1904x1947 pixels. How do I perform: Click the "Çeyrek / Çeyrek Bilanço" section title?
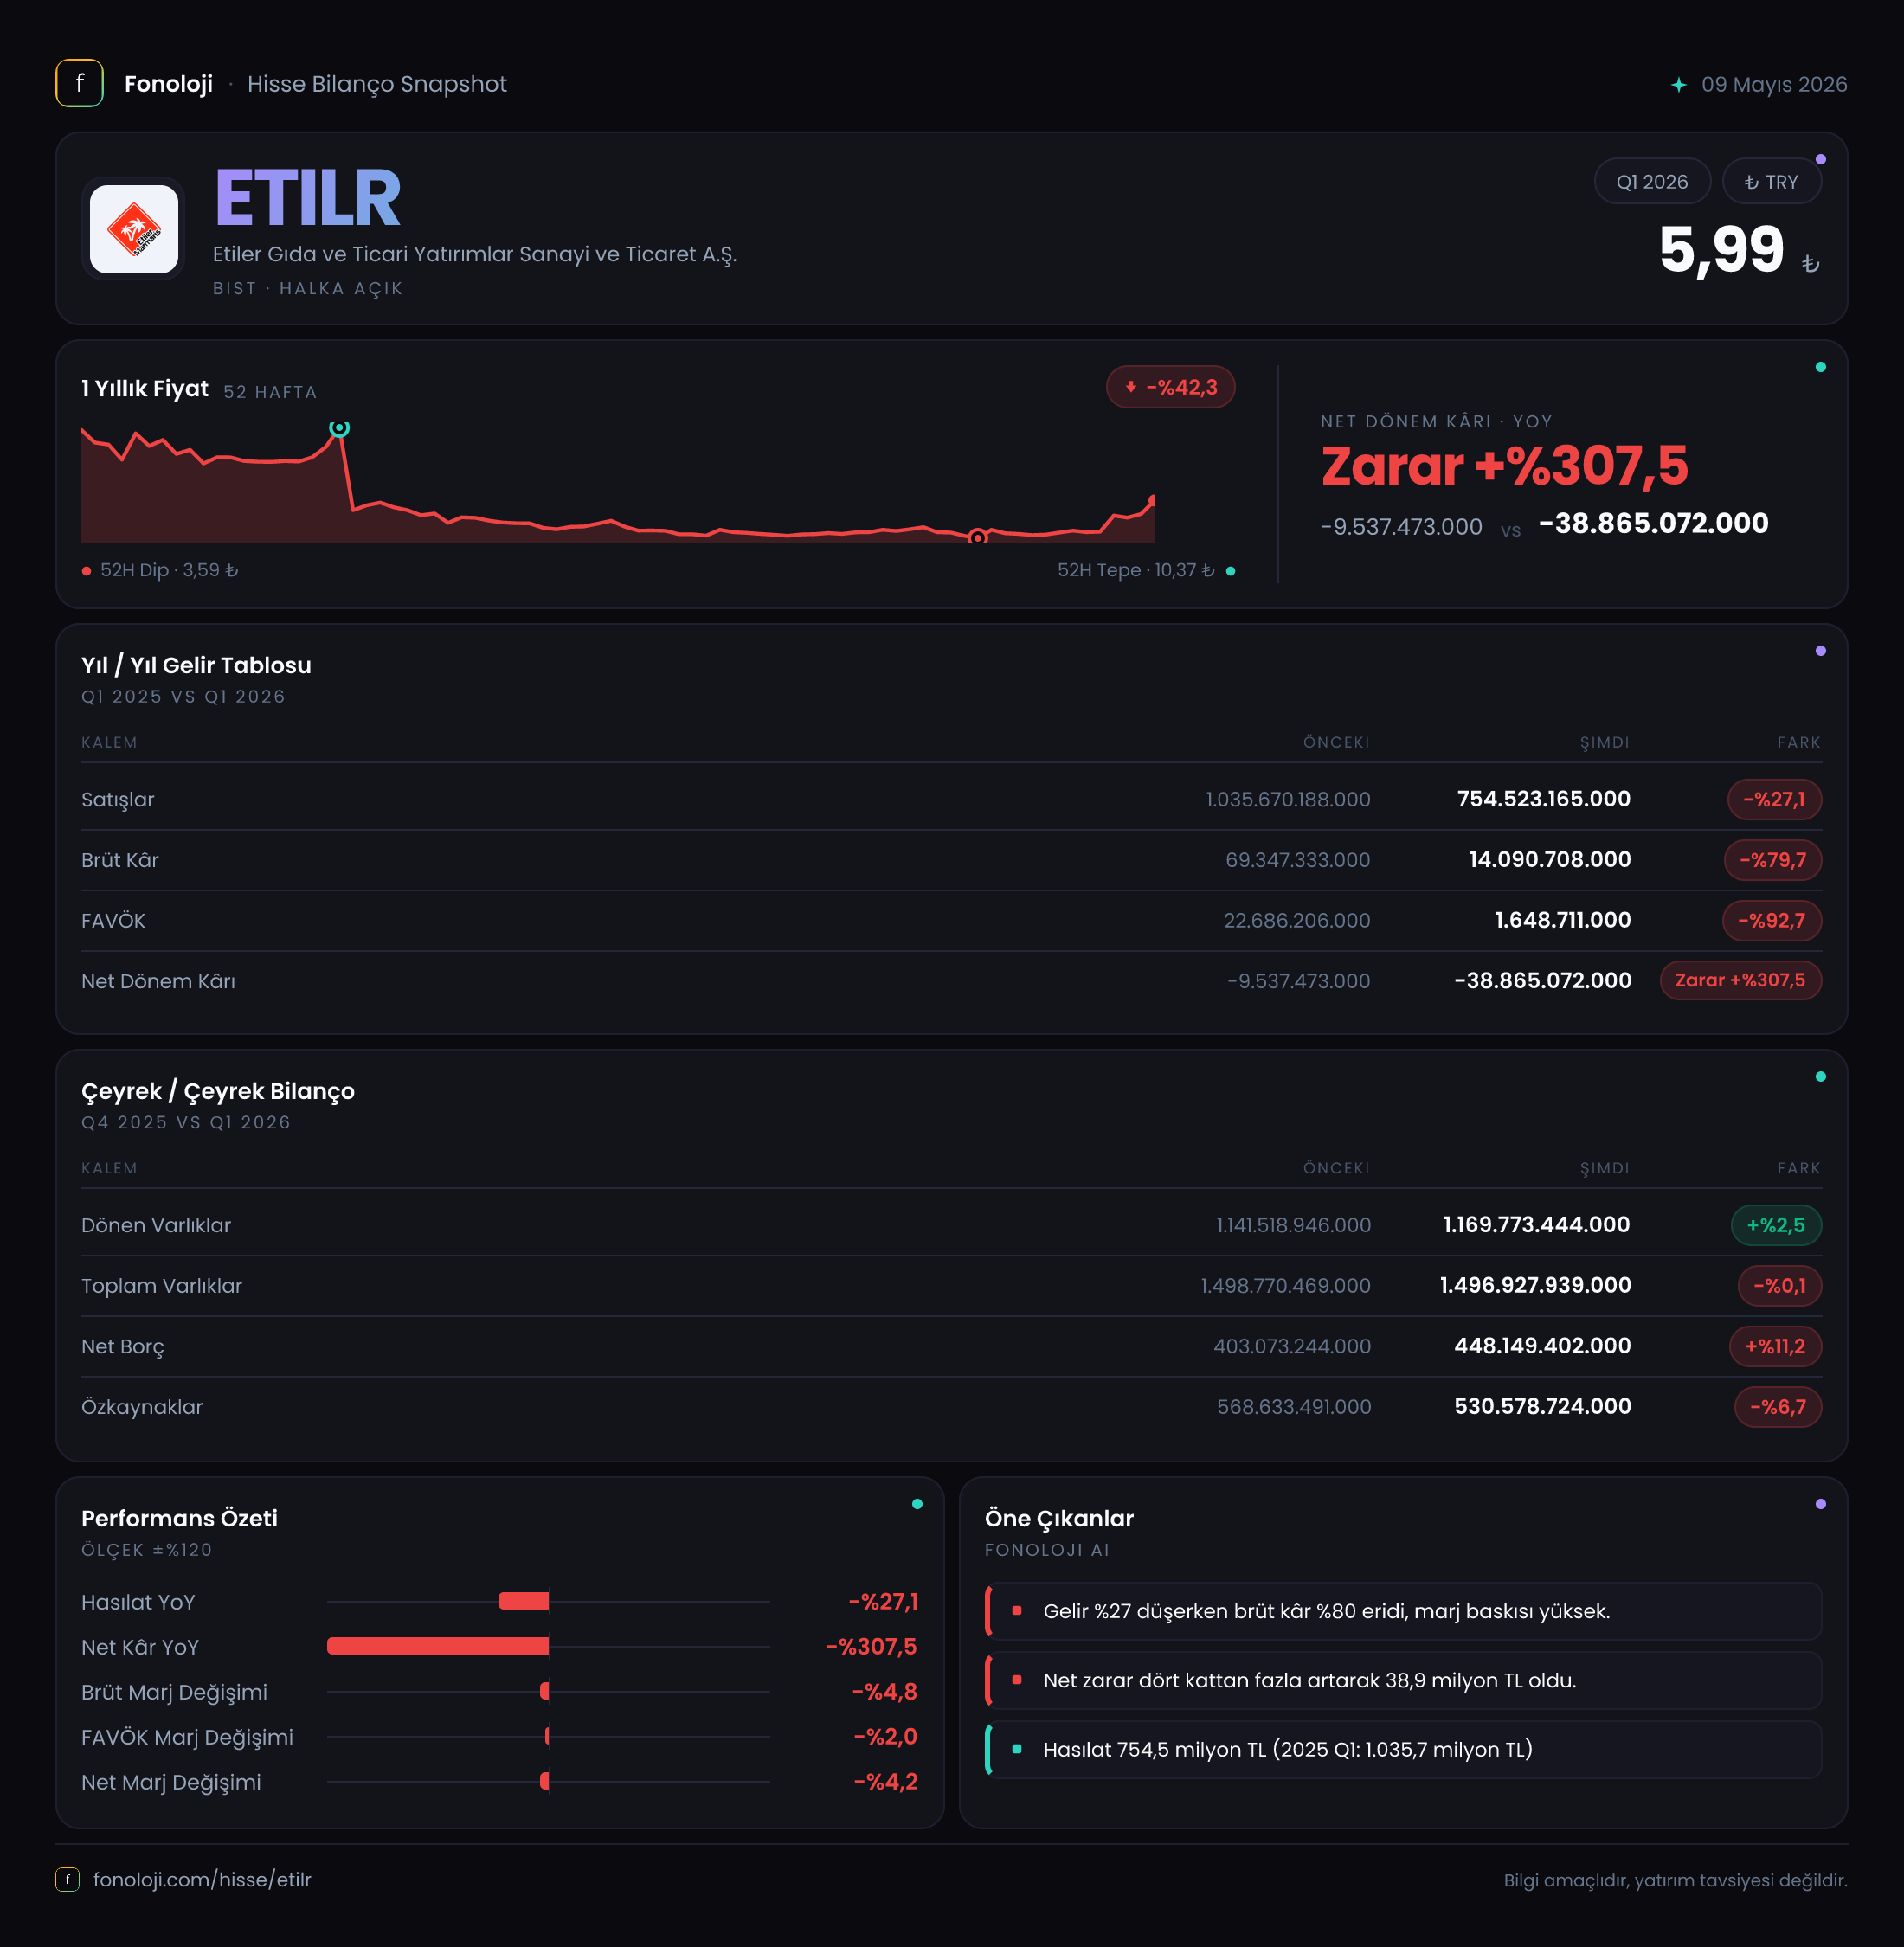click(218, 1091)
